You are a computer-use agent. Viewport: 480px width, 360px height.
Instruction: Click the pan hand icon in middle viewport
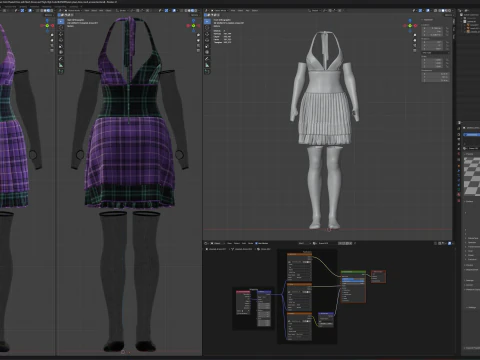198,40
